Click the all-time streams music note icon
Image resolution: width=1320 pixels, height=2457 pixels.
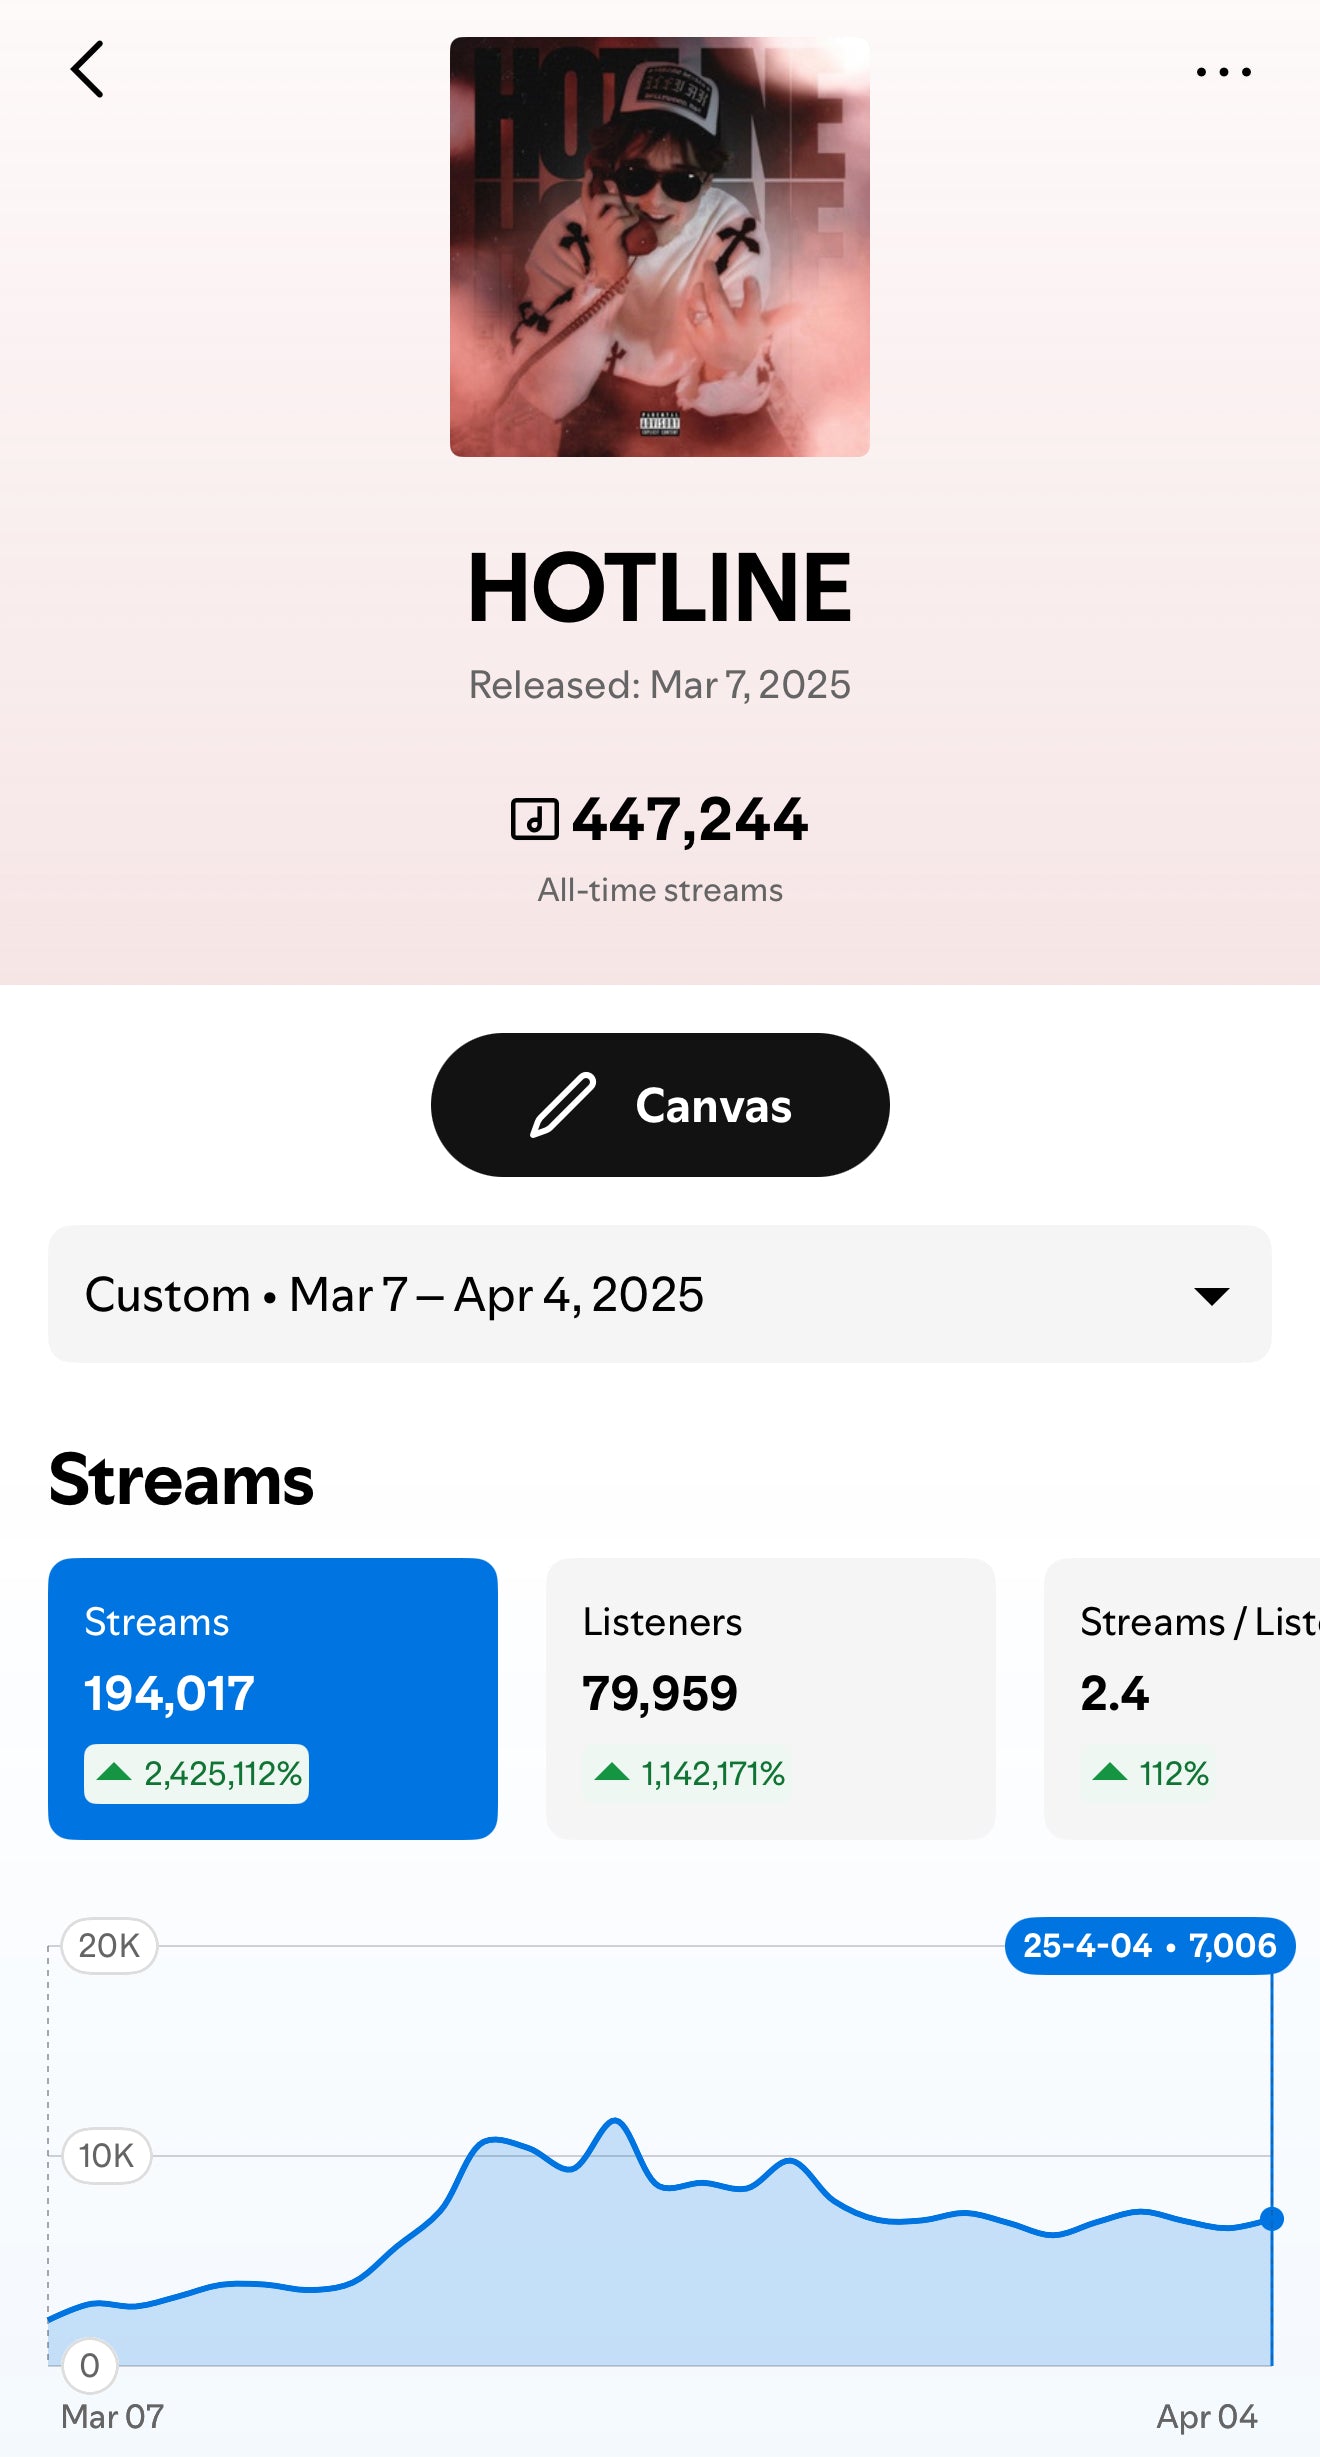tap(535, 819)
